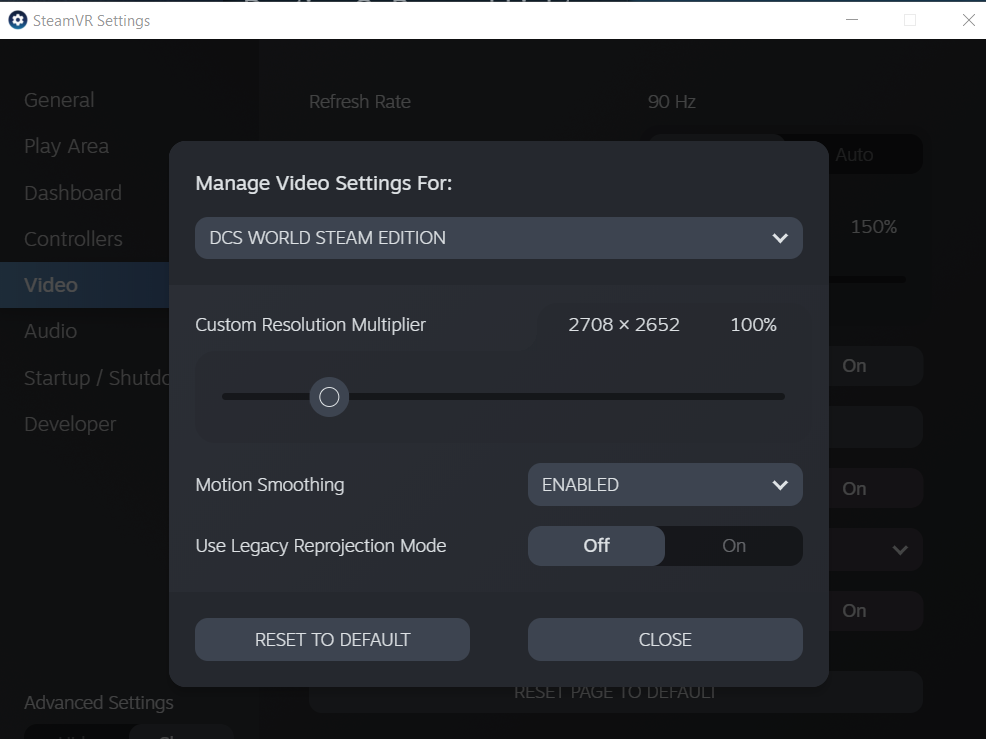986x739 pixels.
Task: Click the Motion Smoothing label
Action: [x=270, y=485]
